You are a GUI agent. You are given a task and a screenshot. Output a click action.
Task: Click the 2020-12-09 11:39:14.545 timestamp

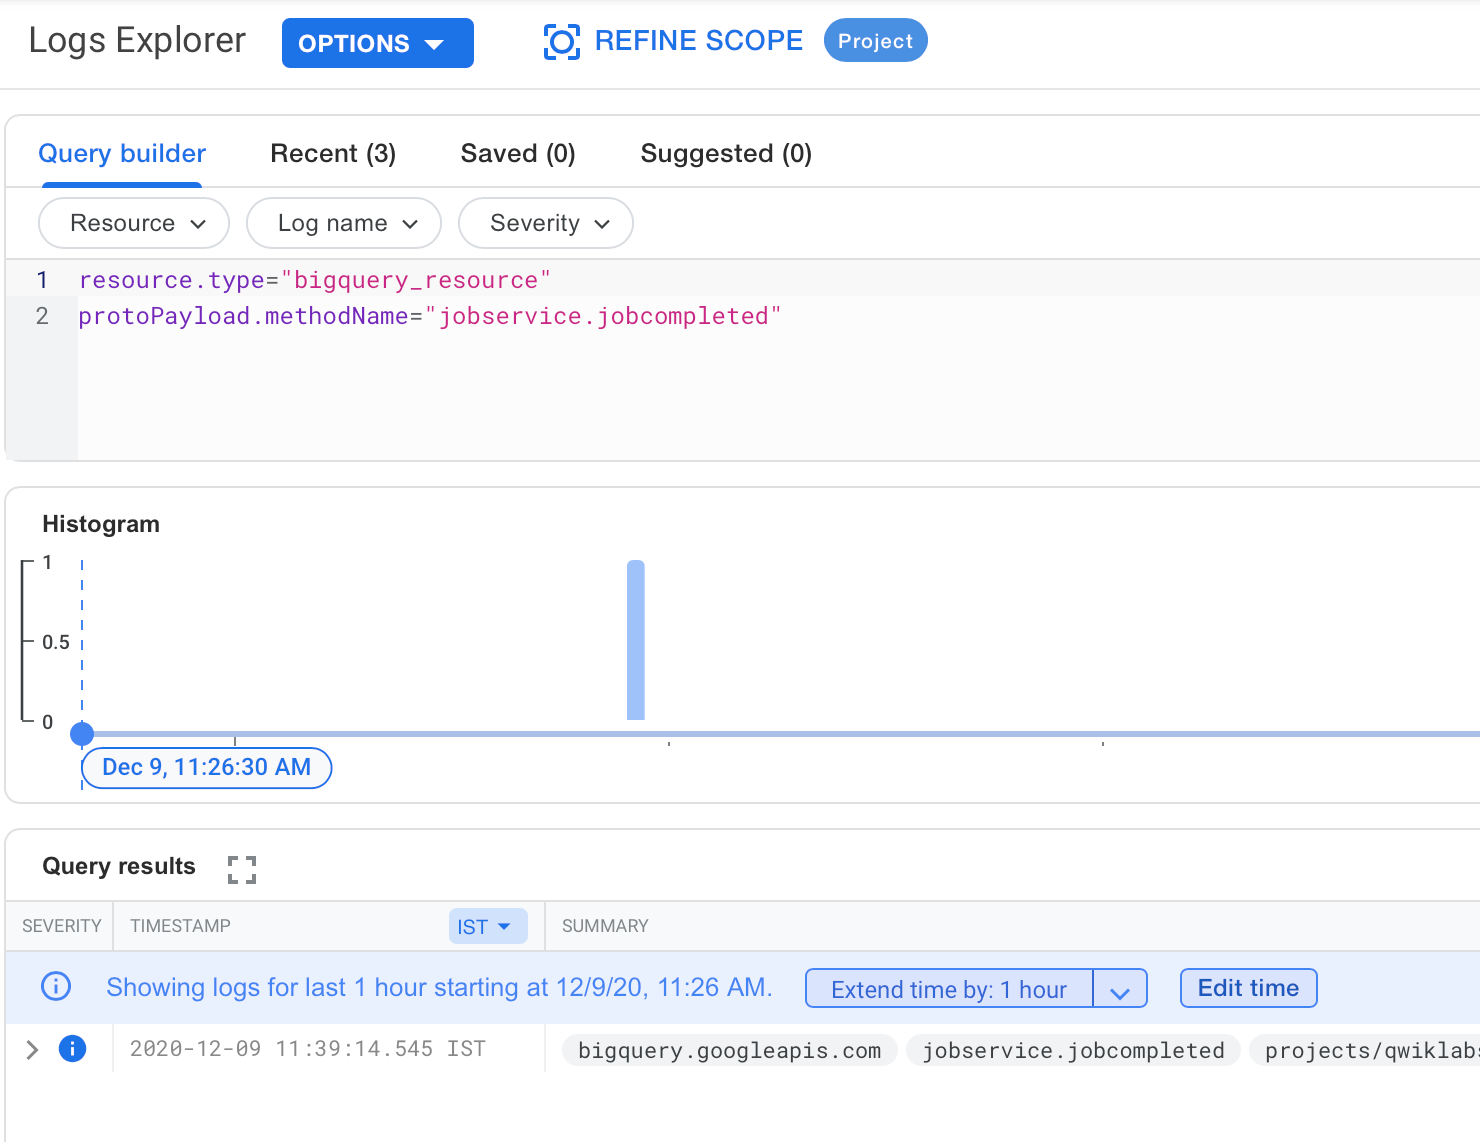coord(308,1049)
